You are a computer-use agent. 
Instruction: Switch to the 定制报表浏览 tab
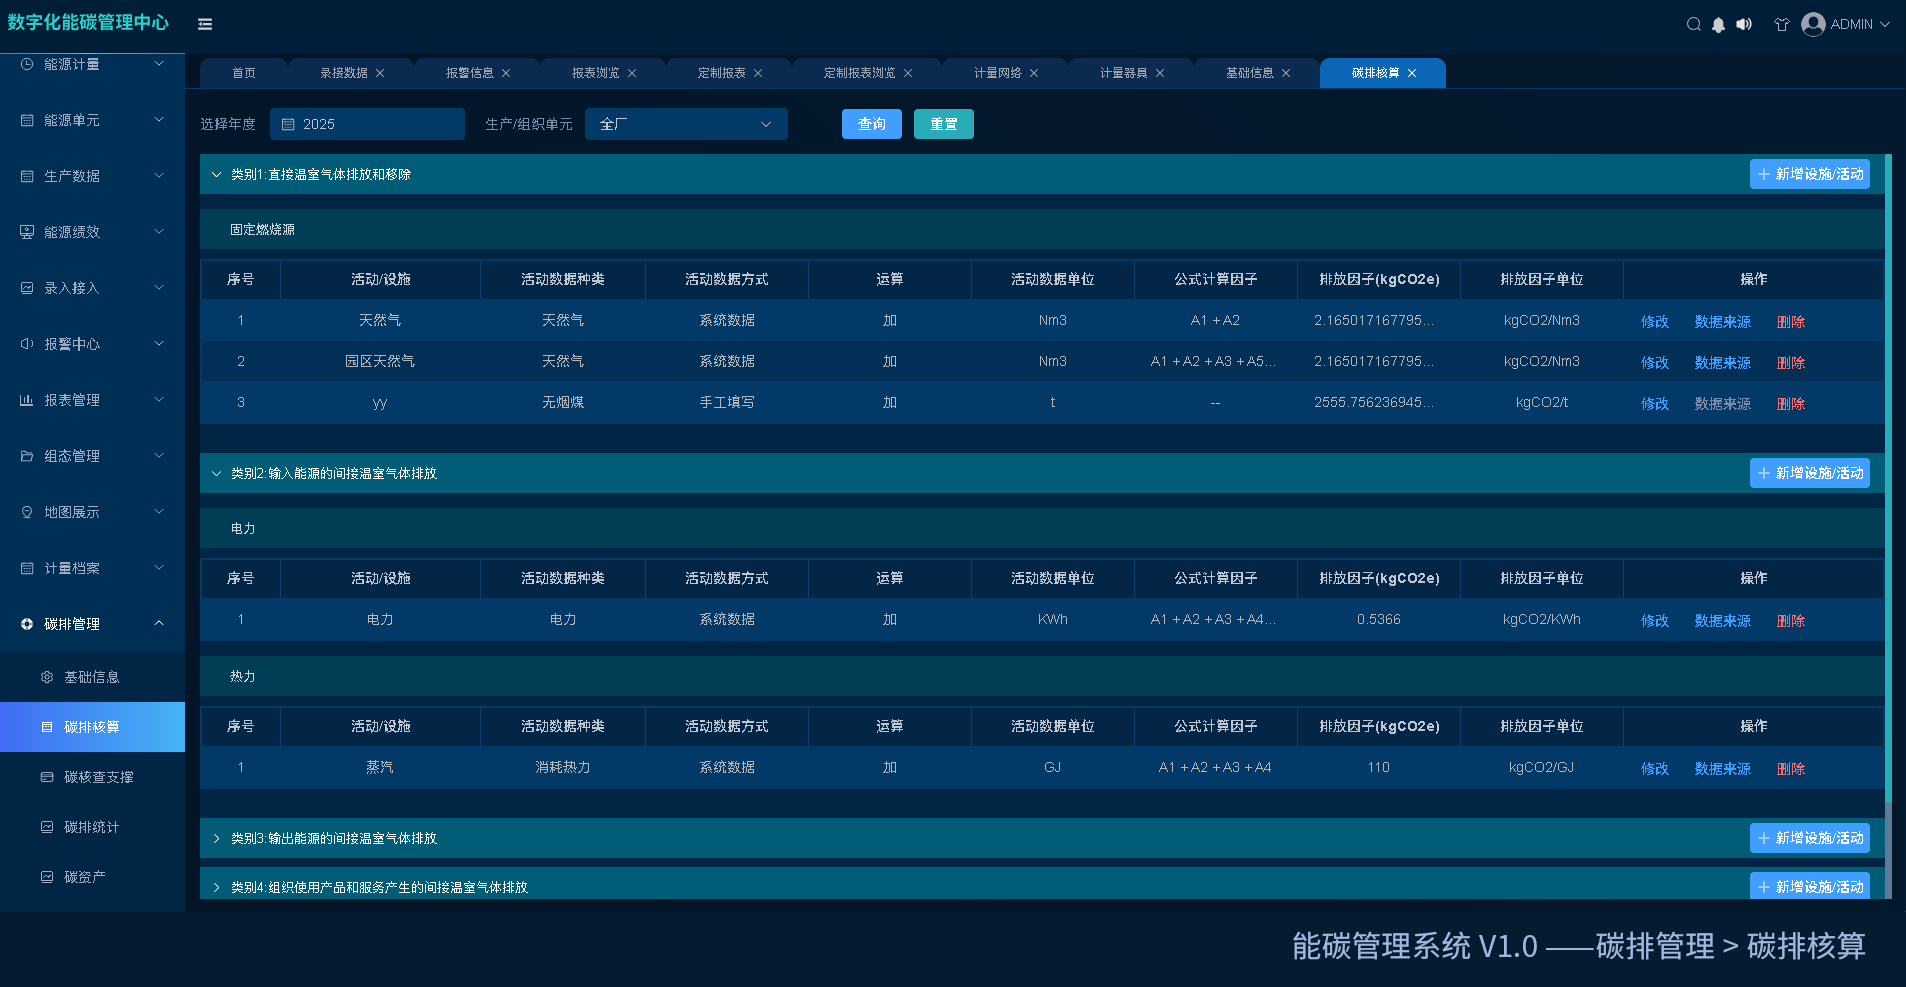click(860, 73)
